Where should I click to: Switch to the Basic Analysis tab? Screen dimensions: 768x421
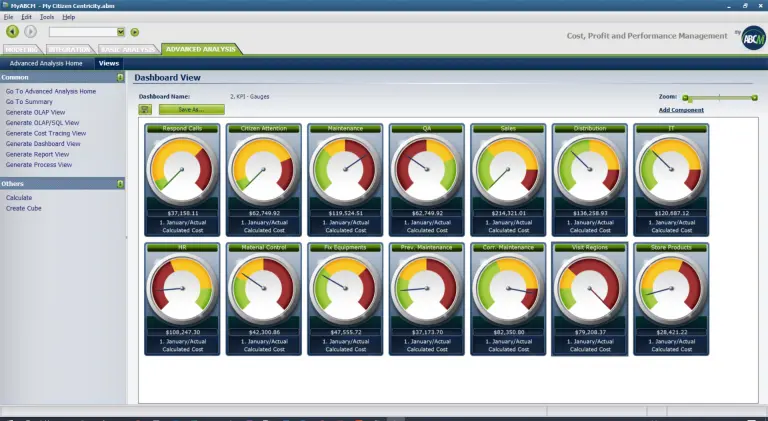[x=128, y=49]
